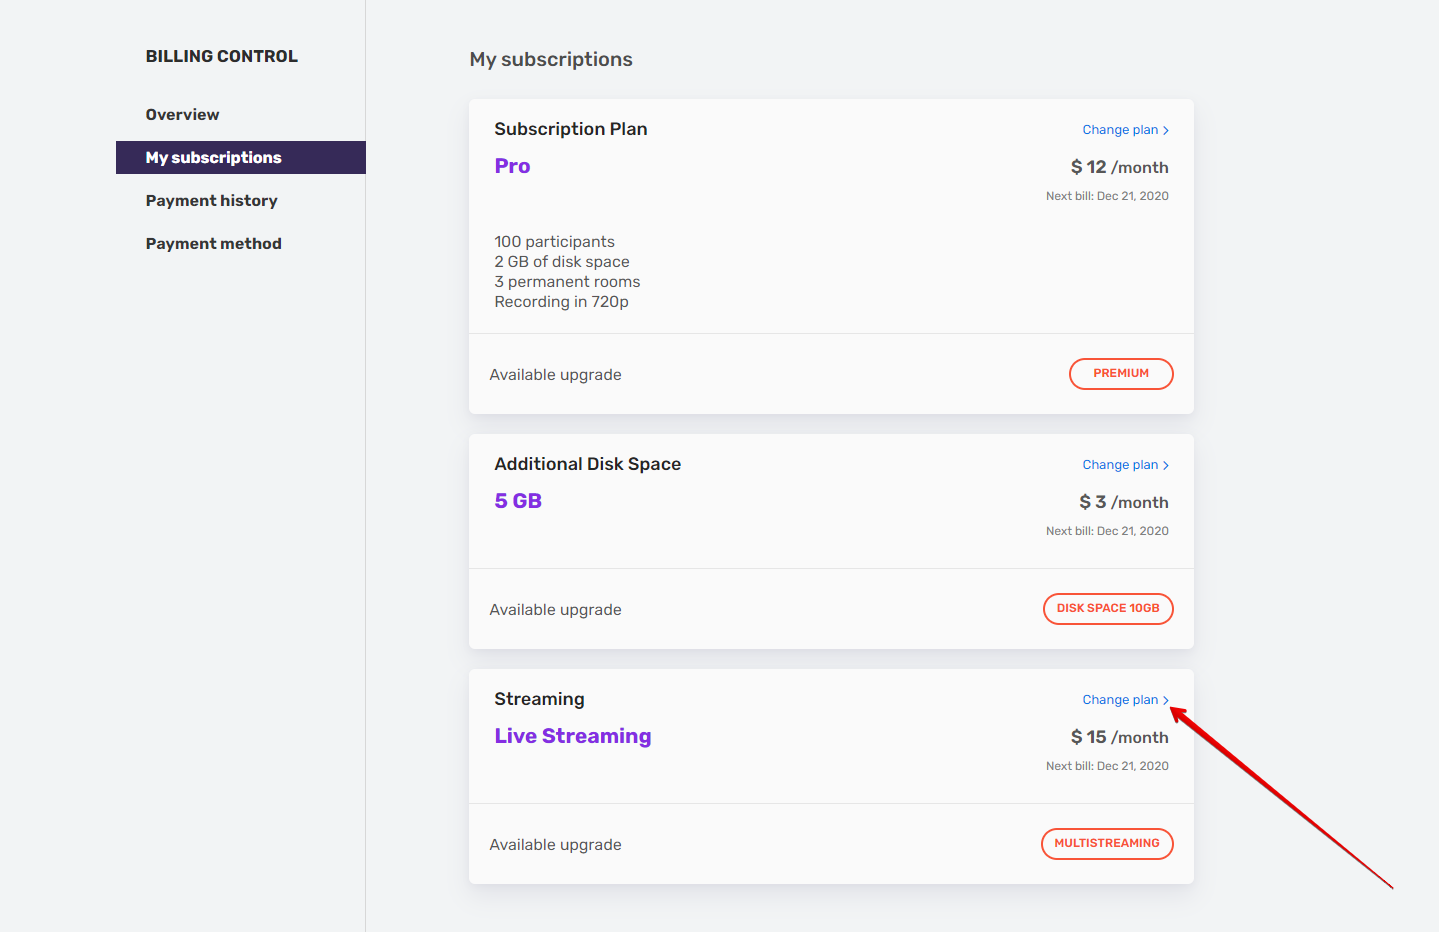The height and width of the screenshot is (932, 1439).
Task: Click Change plan for Streaming
Action: (x=1125, y=700)
